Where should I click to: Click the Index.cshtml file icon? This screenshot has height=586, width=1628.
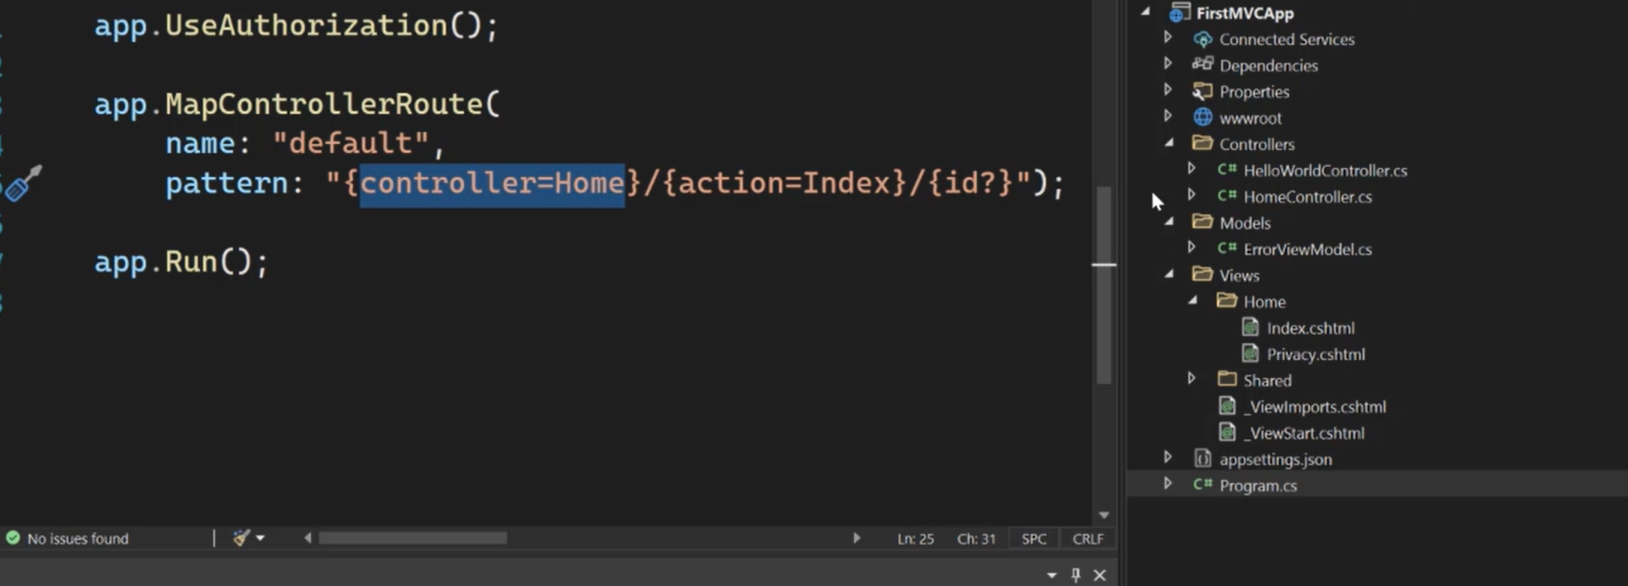coord(1250,328)
